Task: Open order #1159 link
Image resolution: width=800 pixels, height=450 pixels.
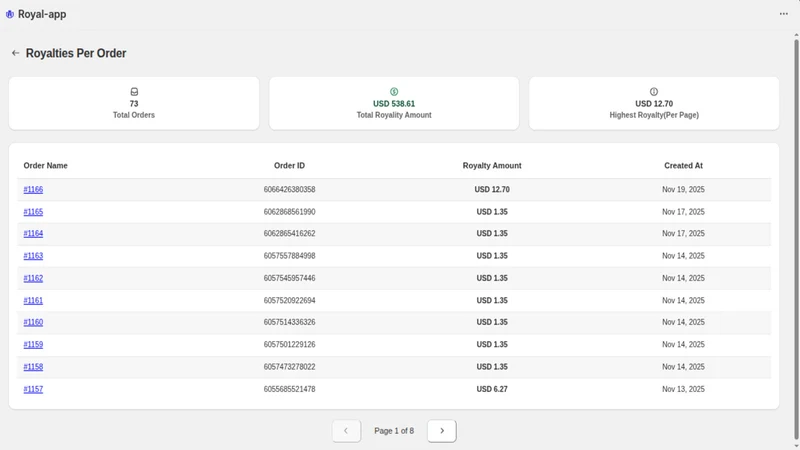Action: 33,344
